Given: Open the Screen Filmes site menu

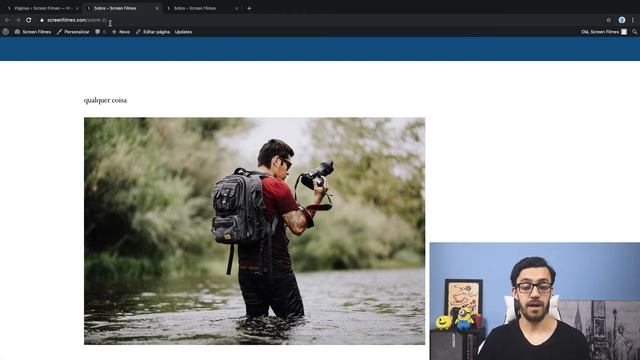Looking at the screenshot, I should pos(33,32).
